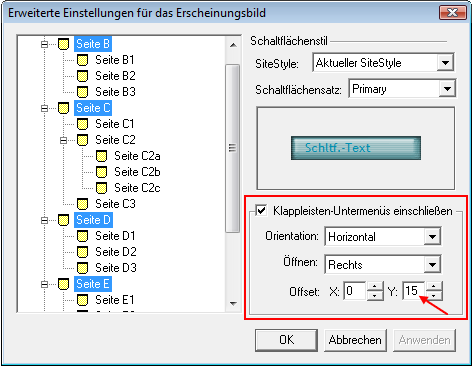This screenshot has height=366, width=472.
Task: Select Seite B2 in the tree
Action: pyautogui.click(x=115, y=76)
